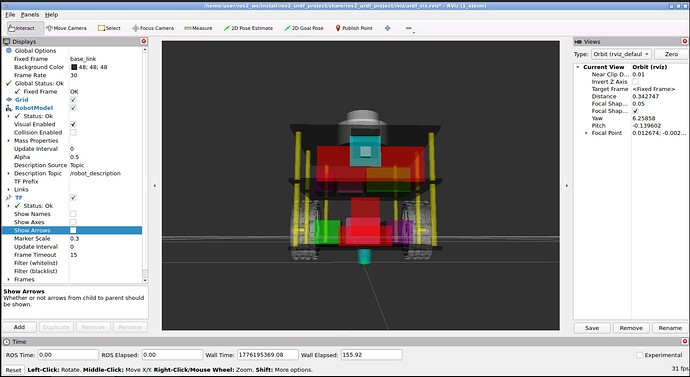
Task: Expand the Frames tree item
Action: [8, 279]
